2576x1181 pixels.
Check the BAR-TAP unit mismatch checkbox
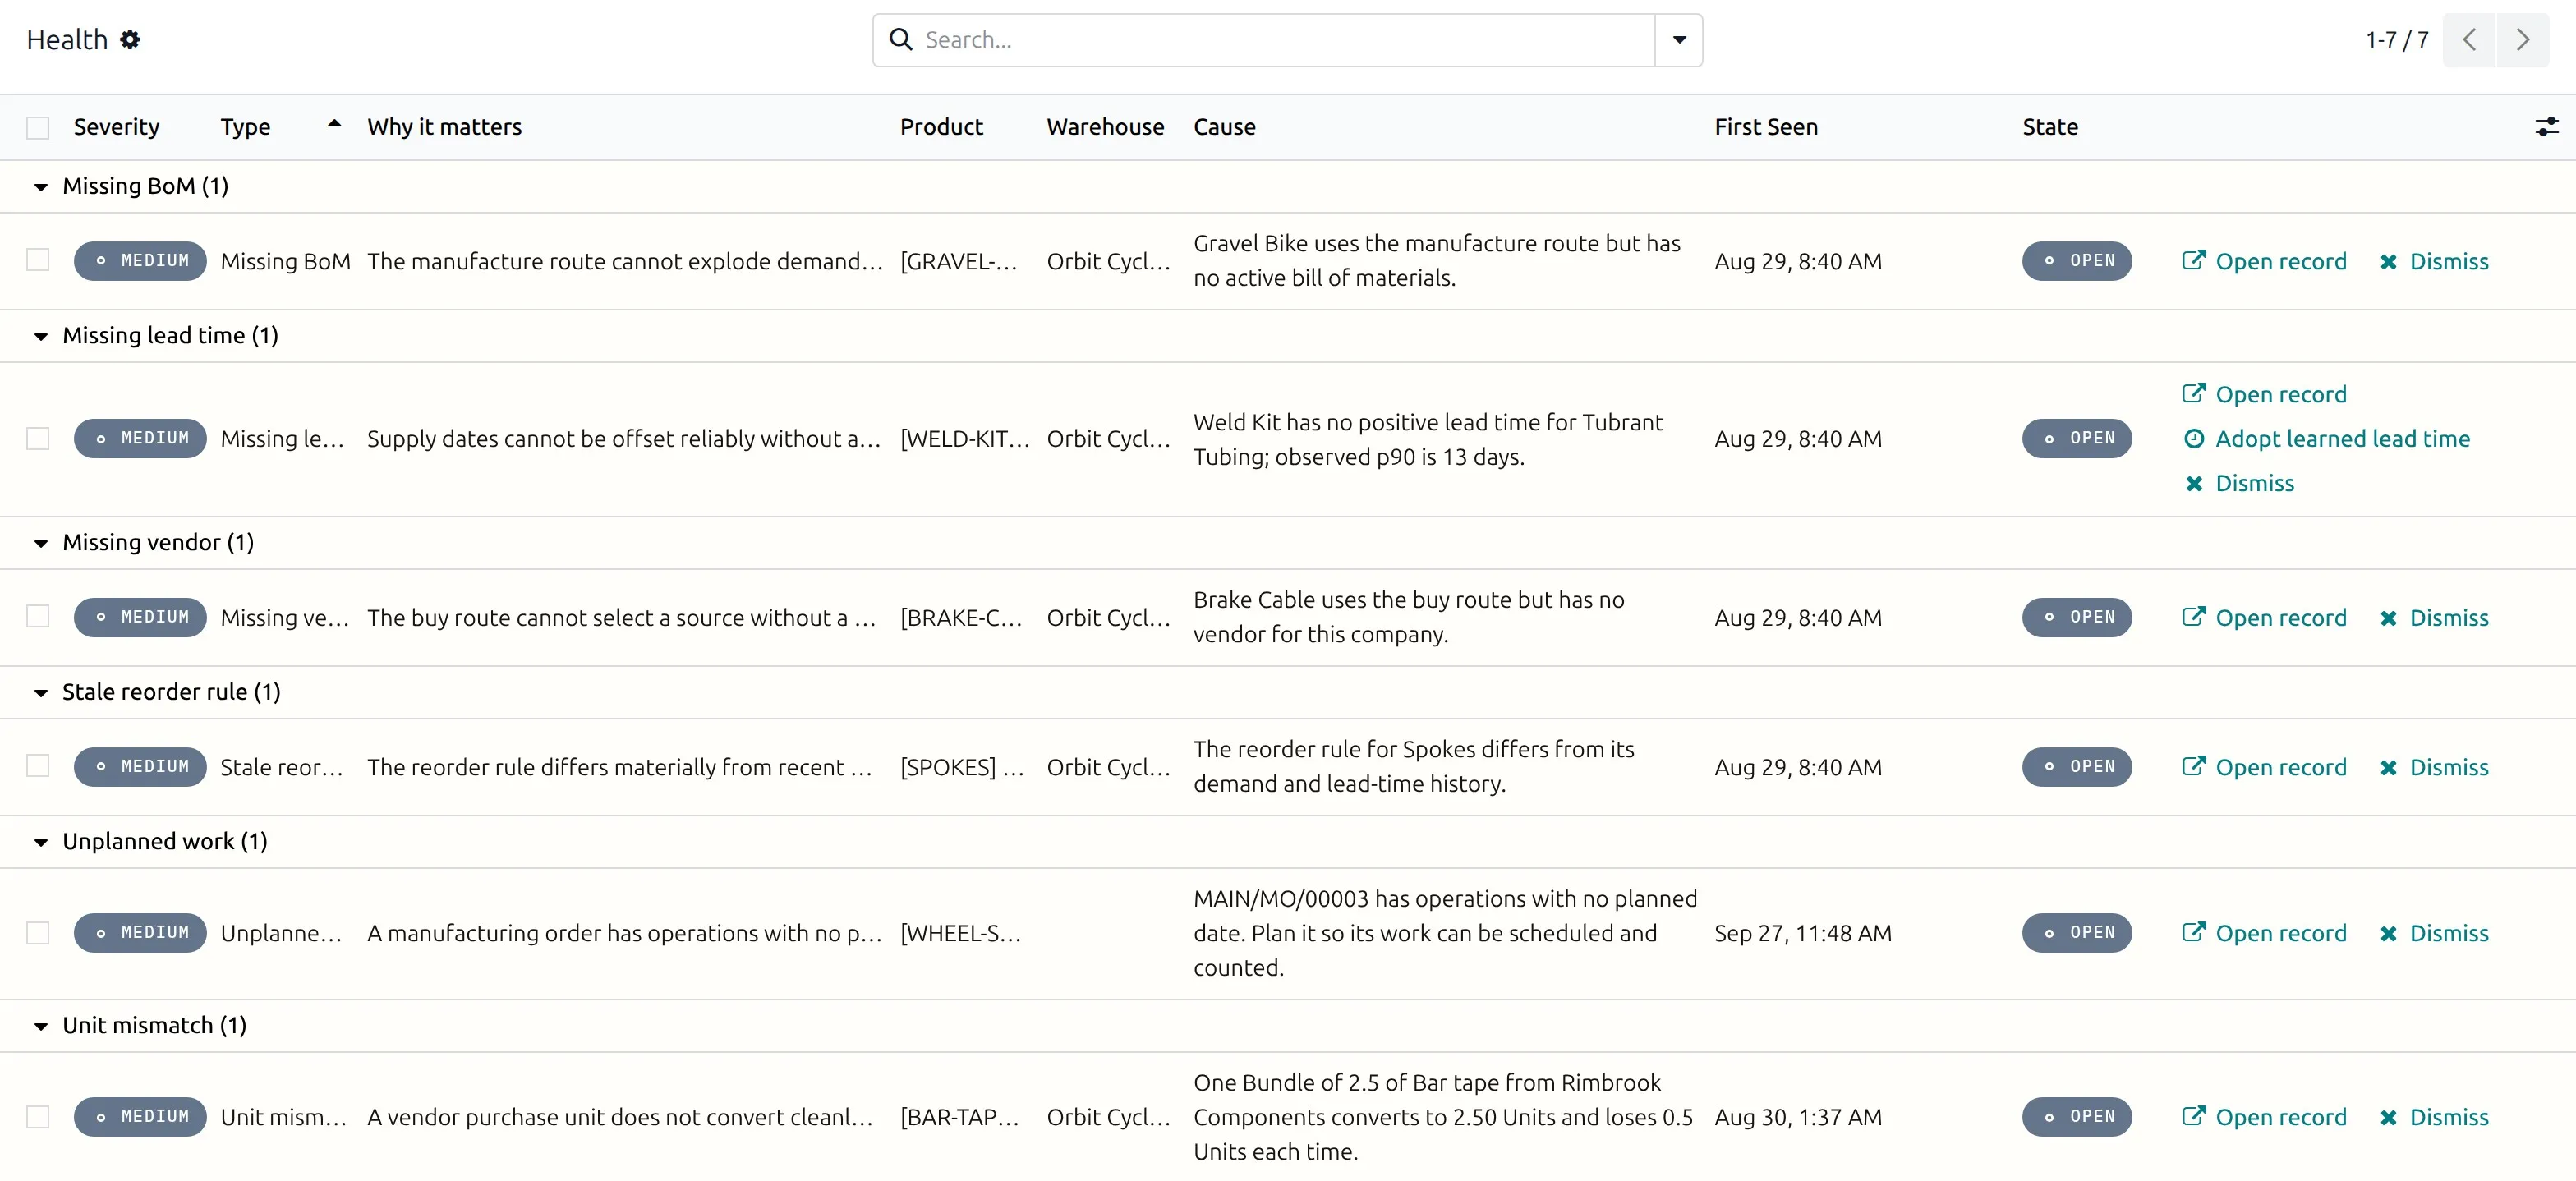(38, 1117)
